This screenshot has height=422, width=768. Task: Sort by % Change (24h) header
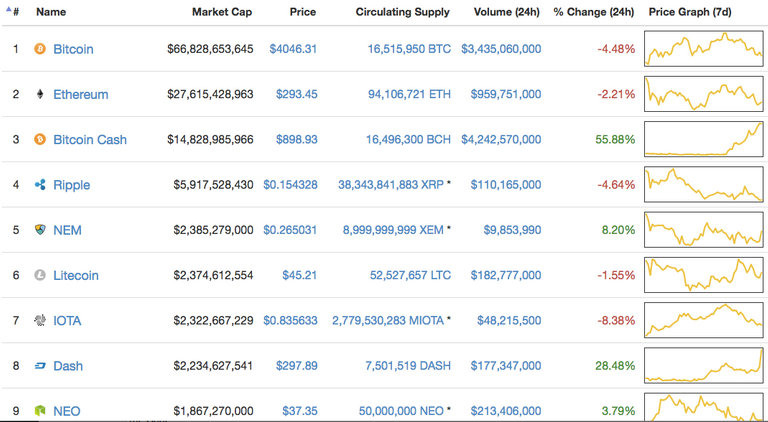point(594,12)
